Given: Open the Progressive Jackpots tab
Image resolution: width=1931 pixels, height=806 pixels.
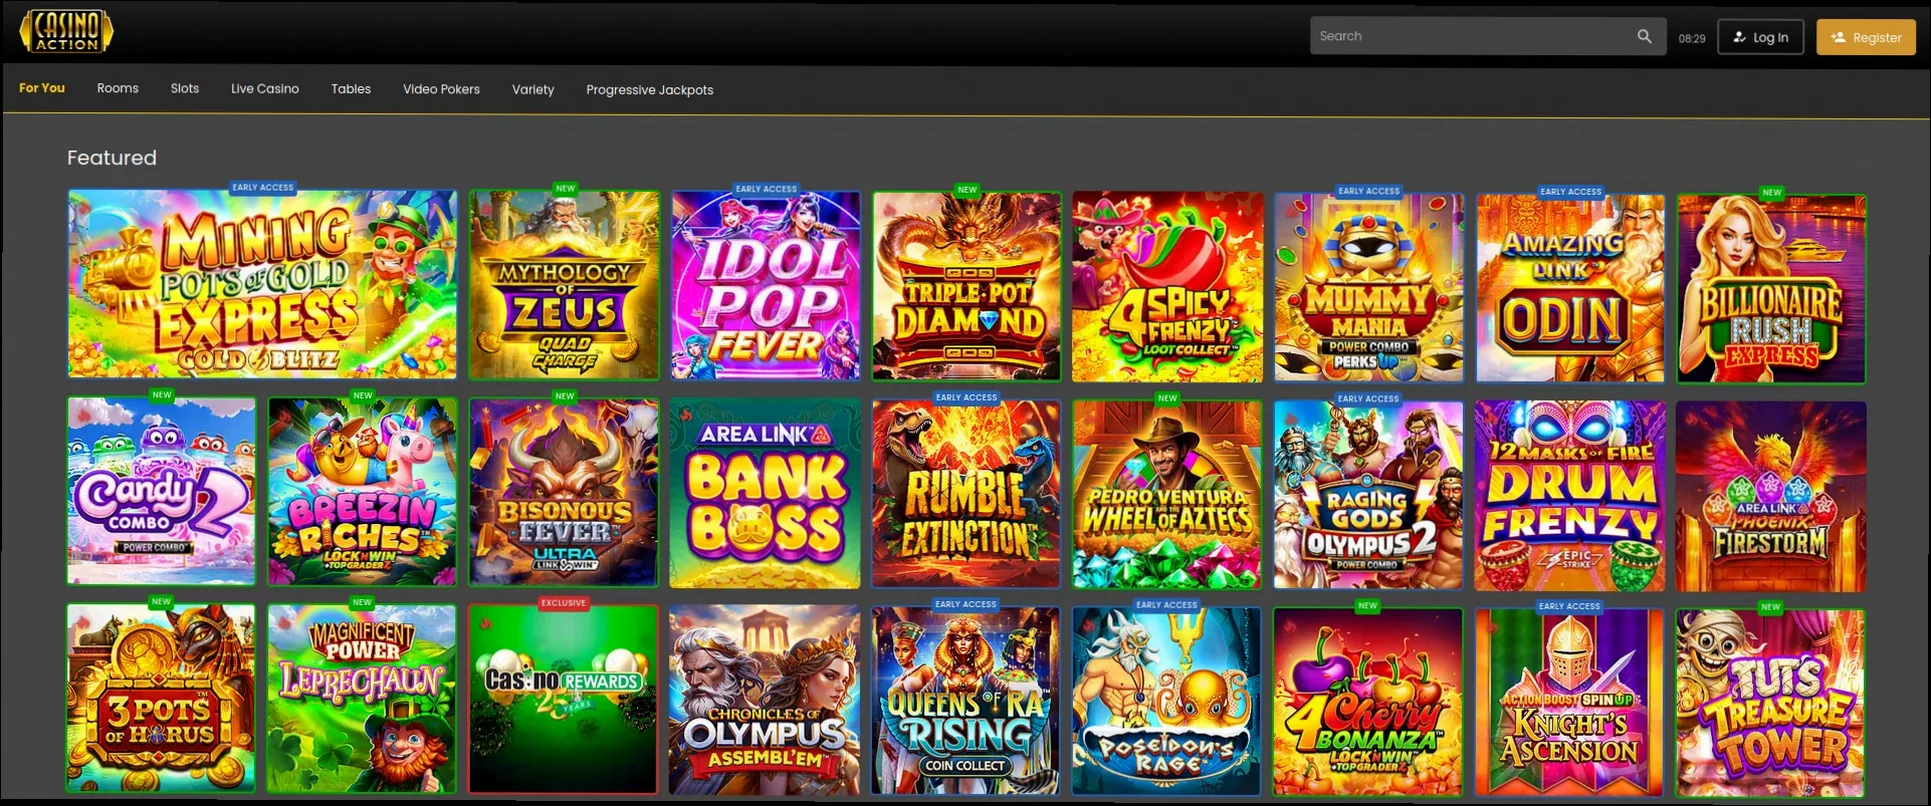Looking at the screenshot, I should pyautogui.click(x=650, y=90).
